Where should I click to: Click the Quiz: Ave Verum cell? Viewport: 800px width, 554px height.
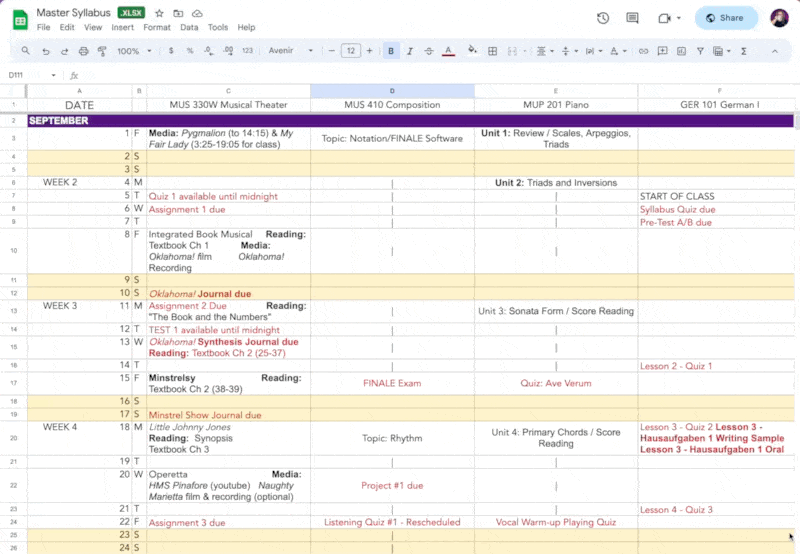pyautogui.click(x=556, y=383)
